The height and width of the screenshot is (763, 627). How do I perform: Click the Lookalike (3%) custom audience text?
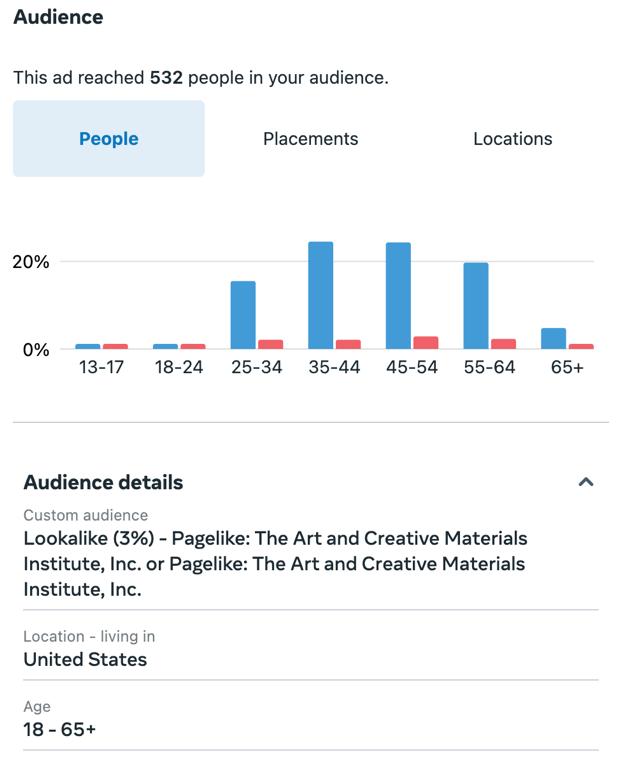(x=275, y=564)
